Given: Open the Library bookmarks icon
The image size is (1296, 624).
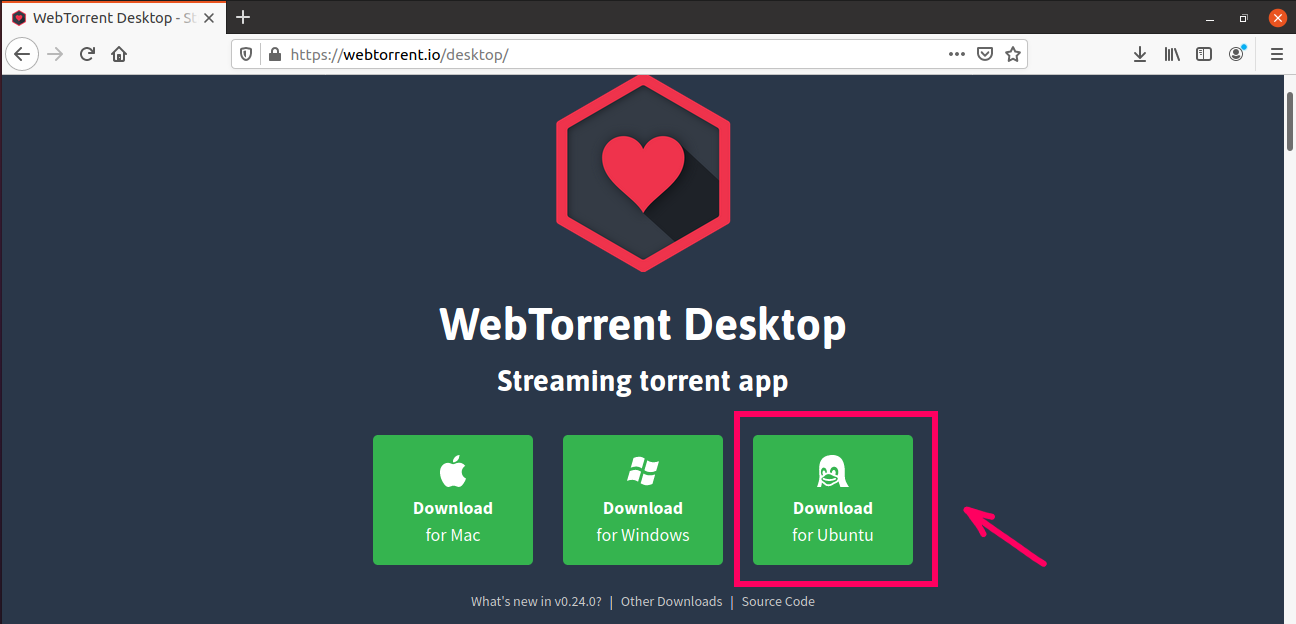Looking at the screenshot, I should 1172,54.
